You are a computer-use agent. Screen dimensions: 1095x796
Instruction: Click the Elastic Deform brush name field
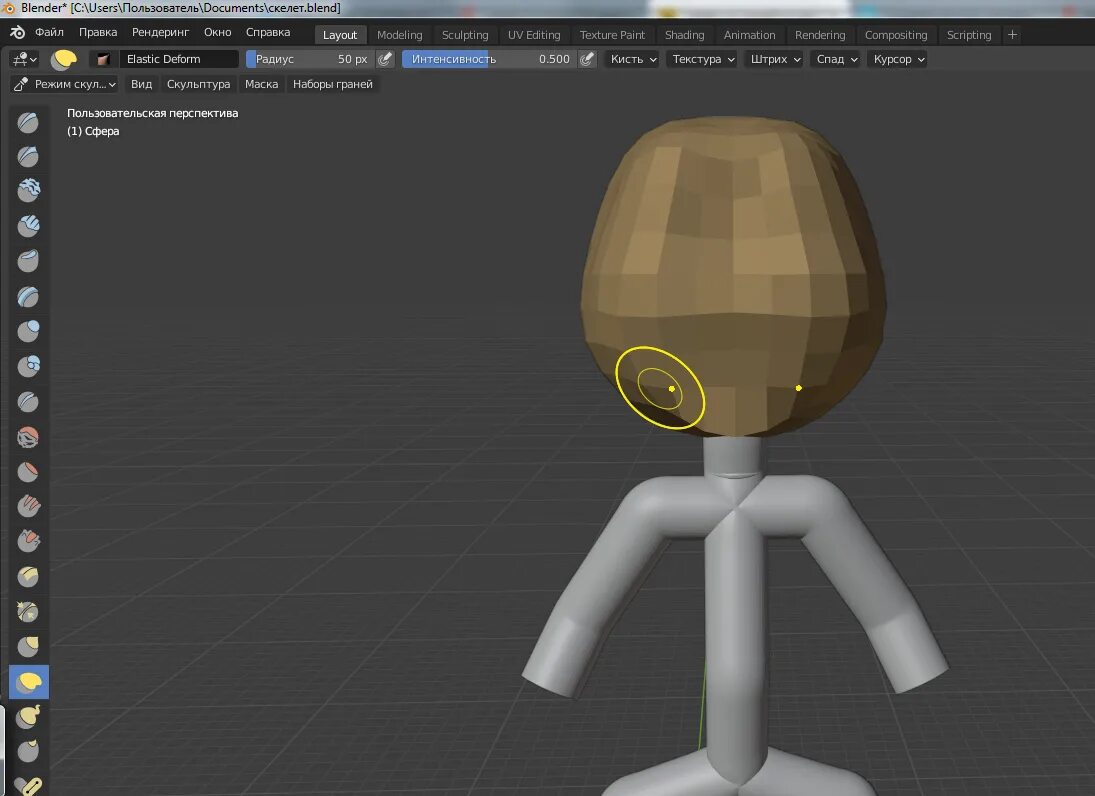(x=178, y=58)
